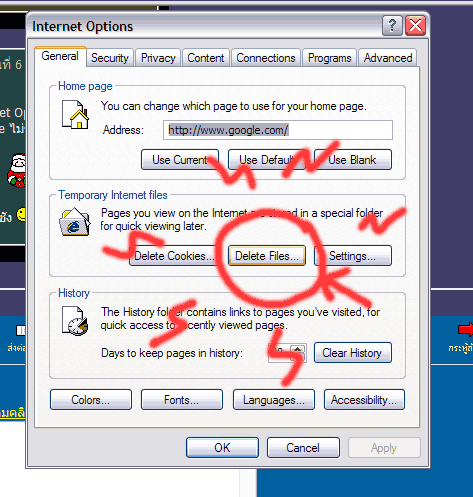Screen dimensions: 473x497
Task: Switch to the Advanced tab
Action: tap(388, 58)
